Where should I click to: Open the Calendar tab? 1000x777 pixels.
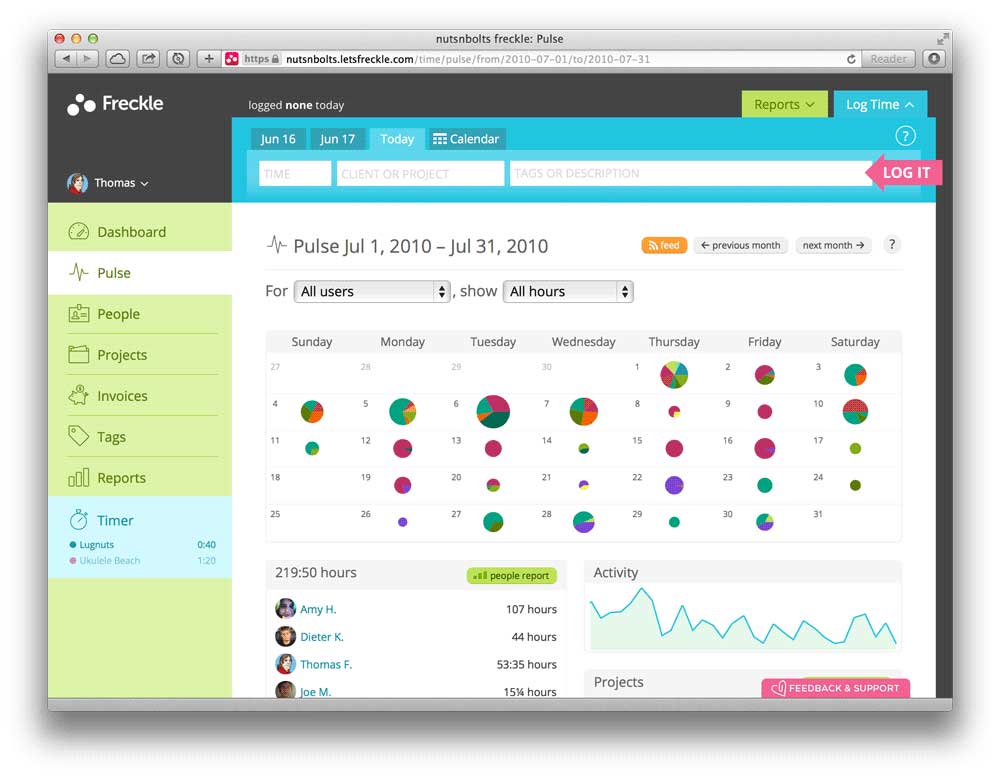click(x=466, y=139)
